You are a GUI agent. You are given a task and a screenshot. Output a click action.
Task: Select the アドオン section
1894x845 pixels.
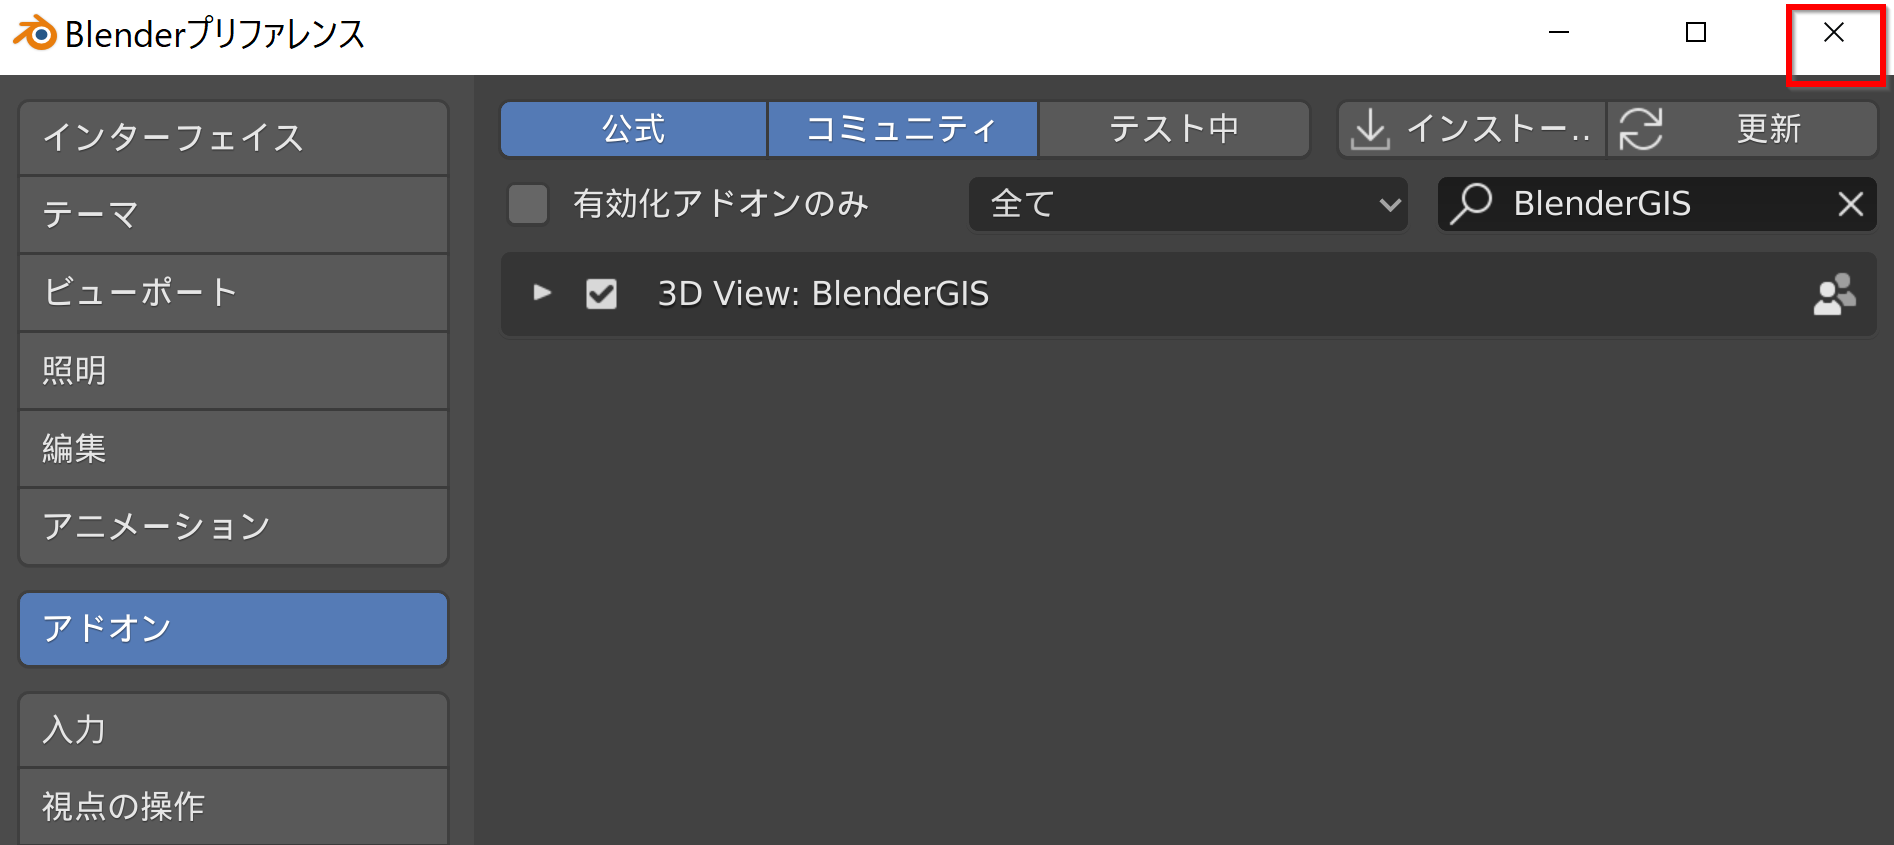click(233, 629)
